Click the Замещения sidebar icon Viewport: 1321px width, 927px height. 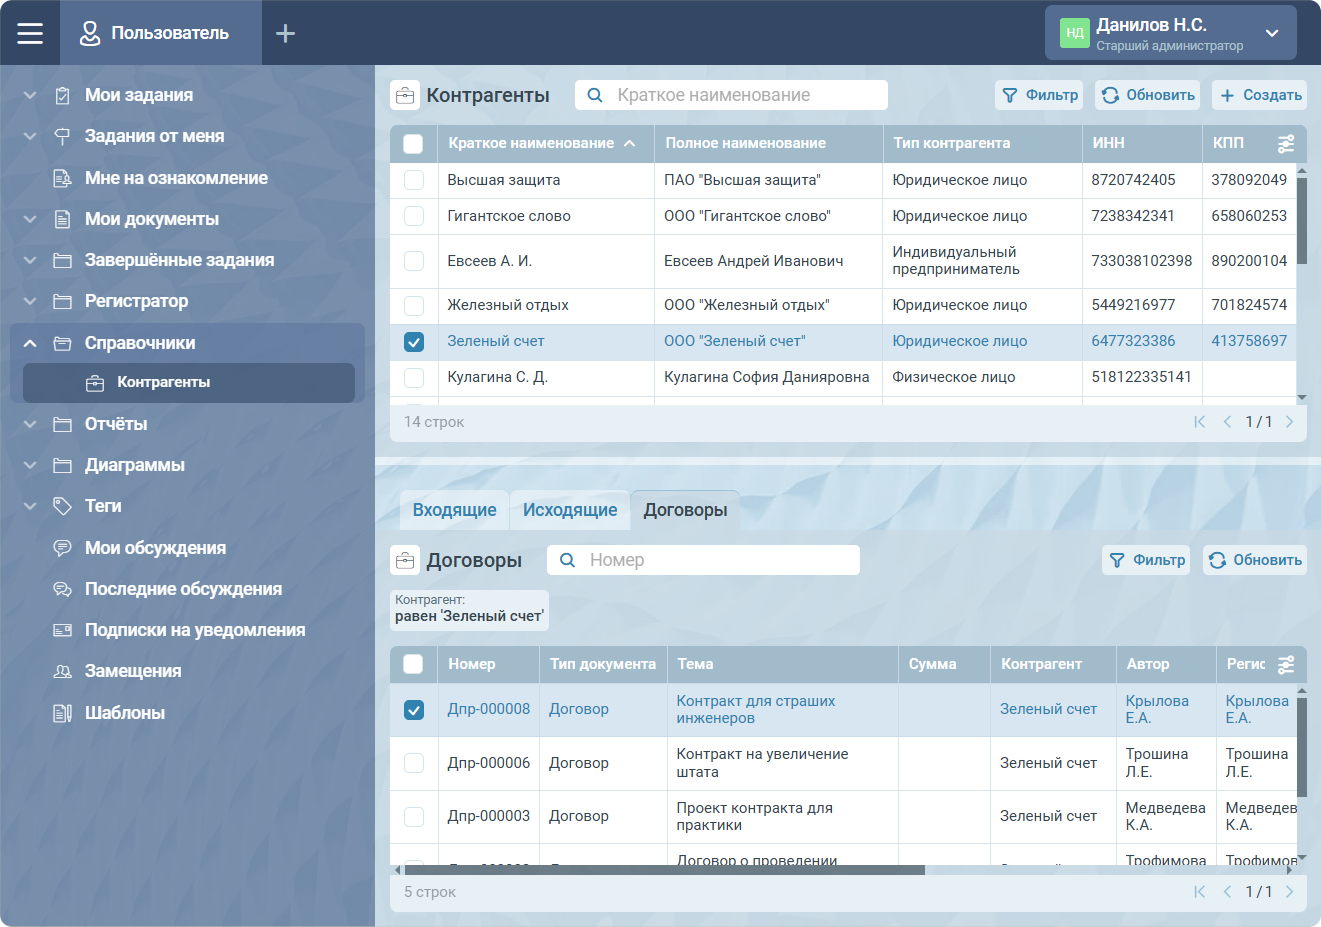pos(62,671)
